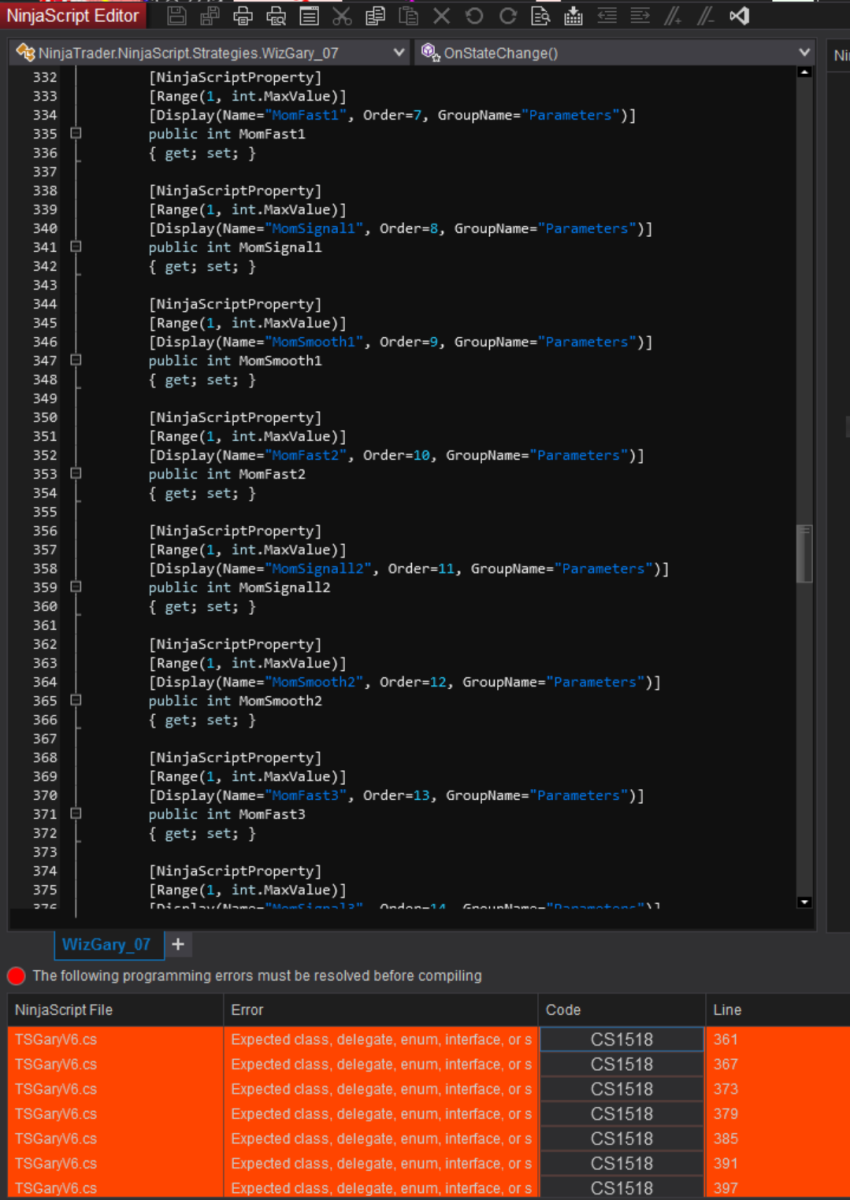
Task: Click the Save As icon
Action: [210, 15]
